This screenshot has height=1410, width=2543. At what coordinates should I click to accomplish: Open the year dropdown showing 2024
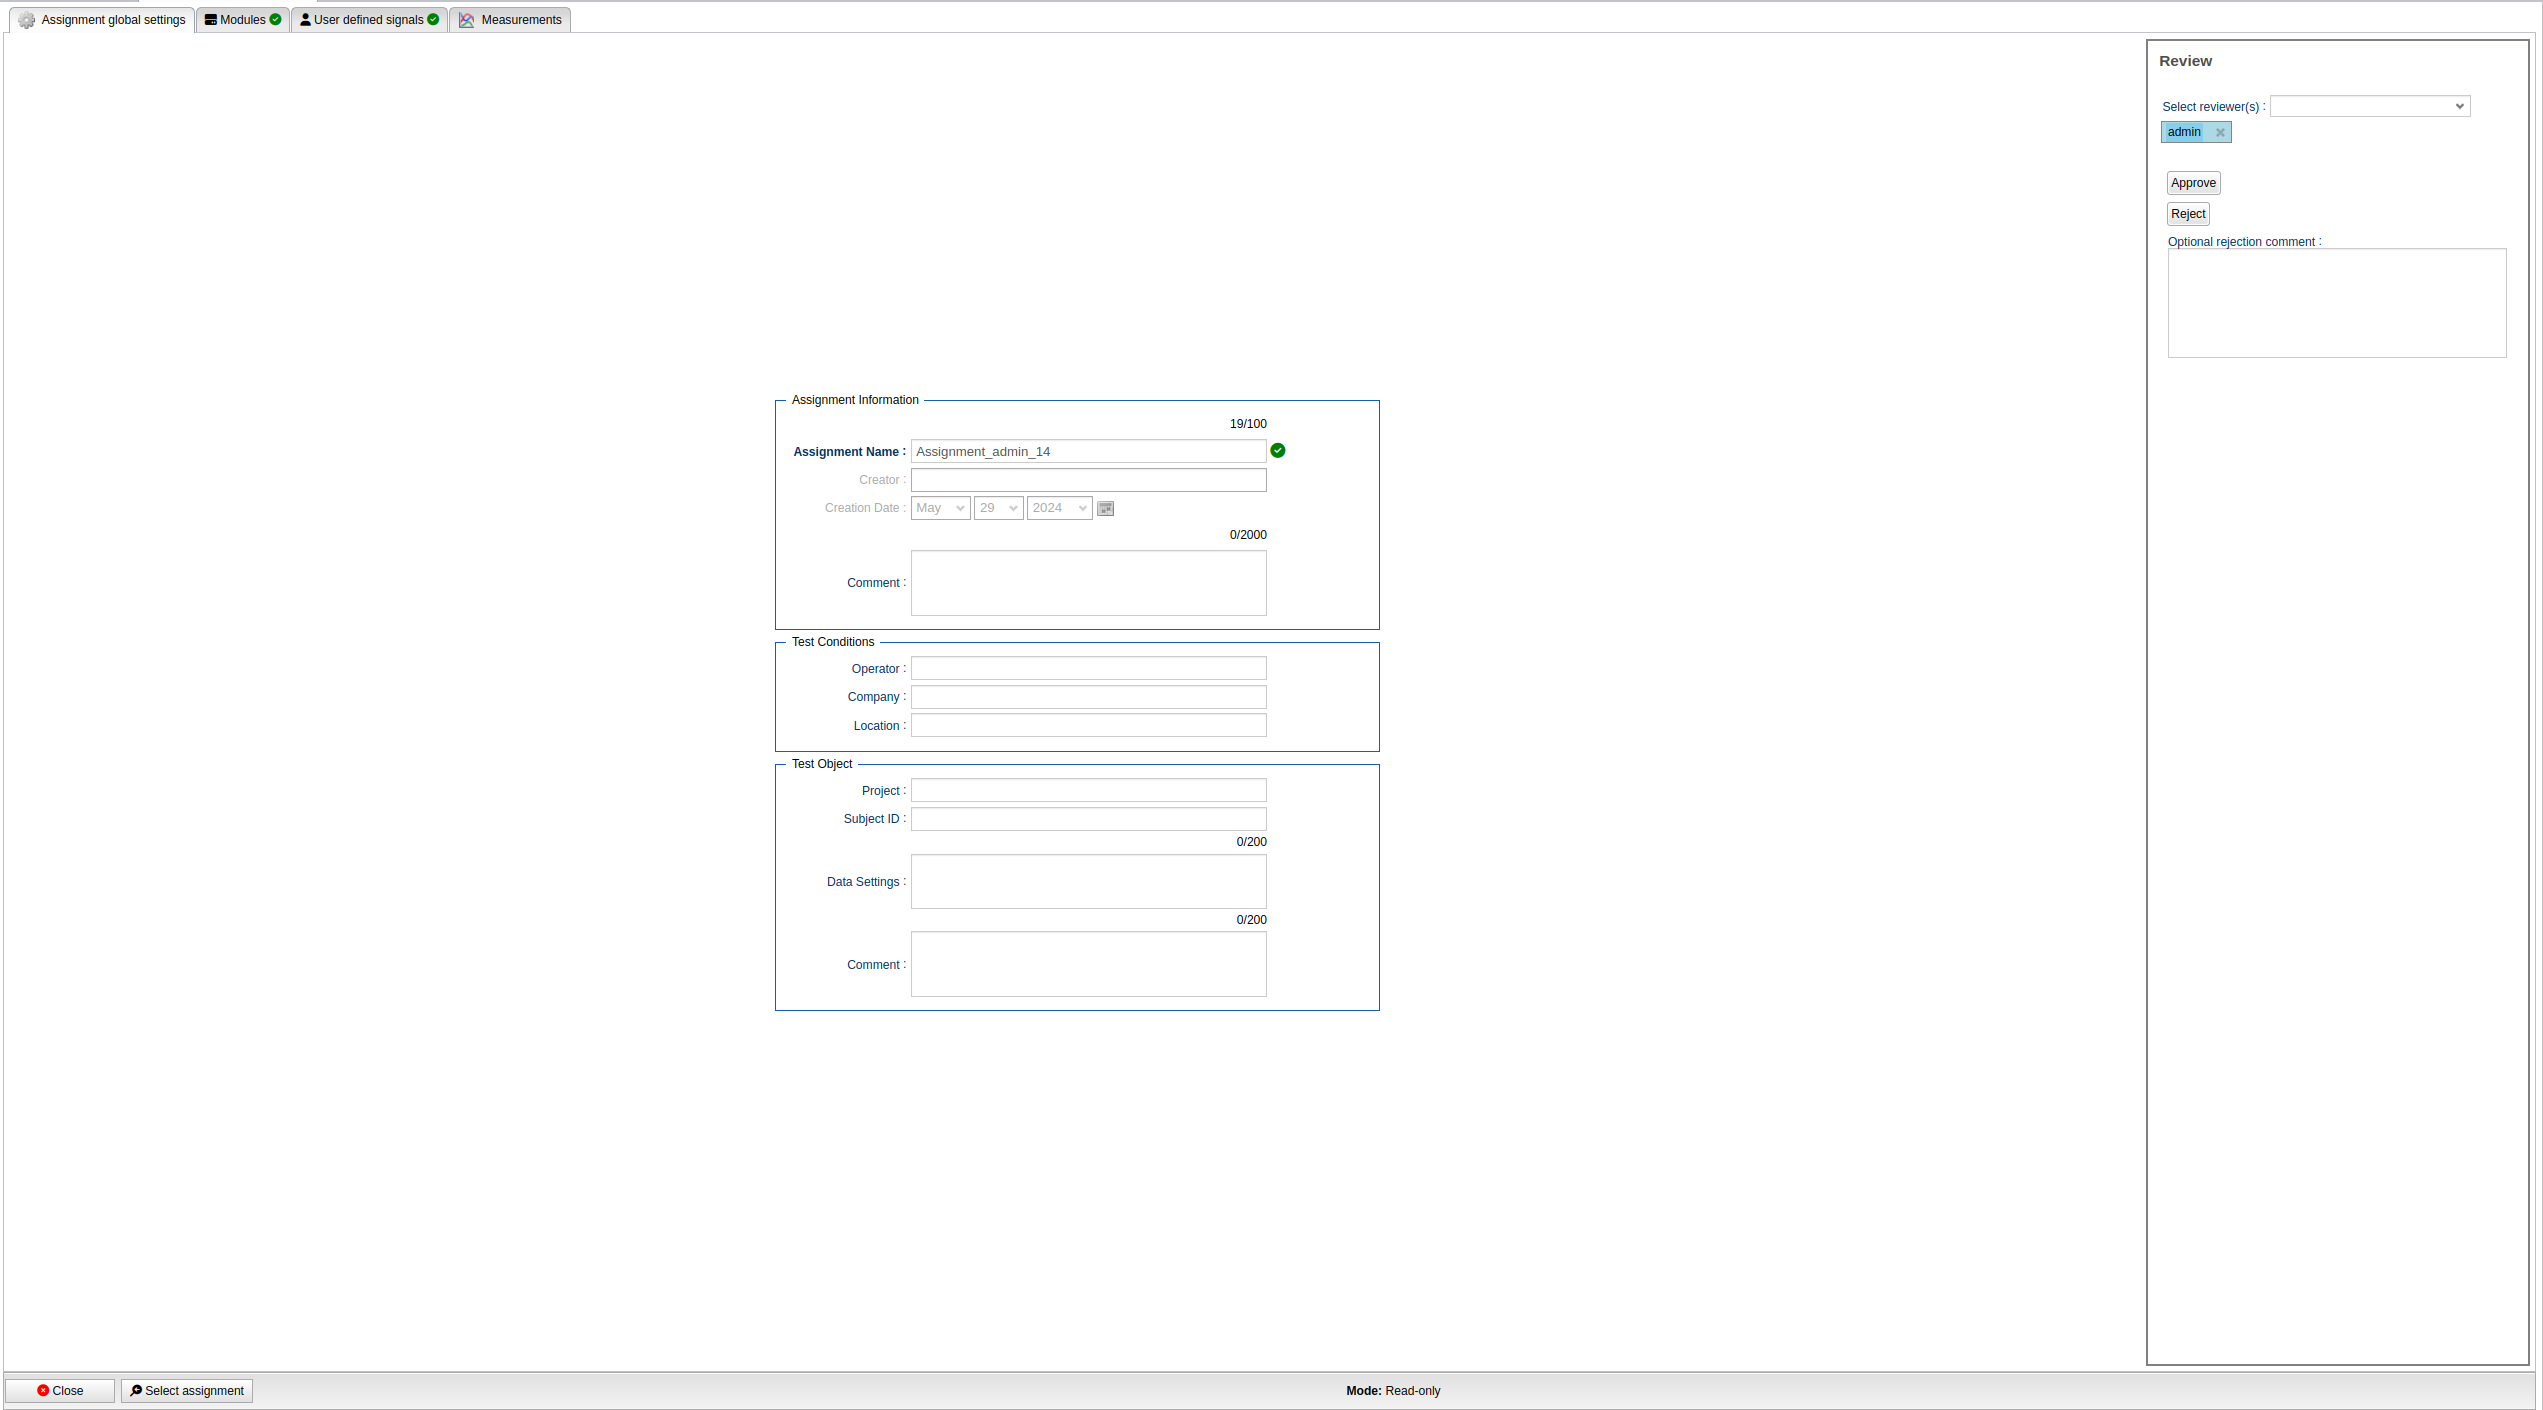point(1059,508)
